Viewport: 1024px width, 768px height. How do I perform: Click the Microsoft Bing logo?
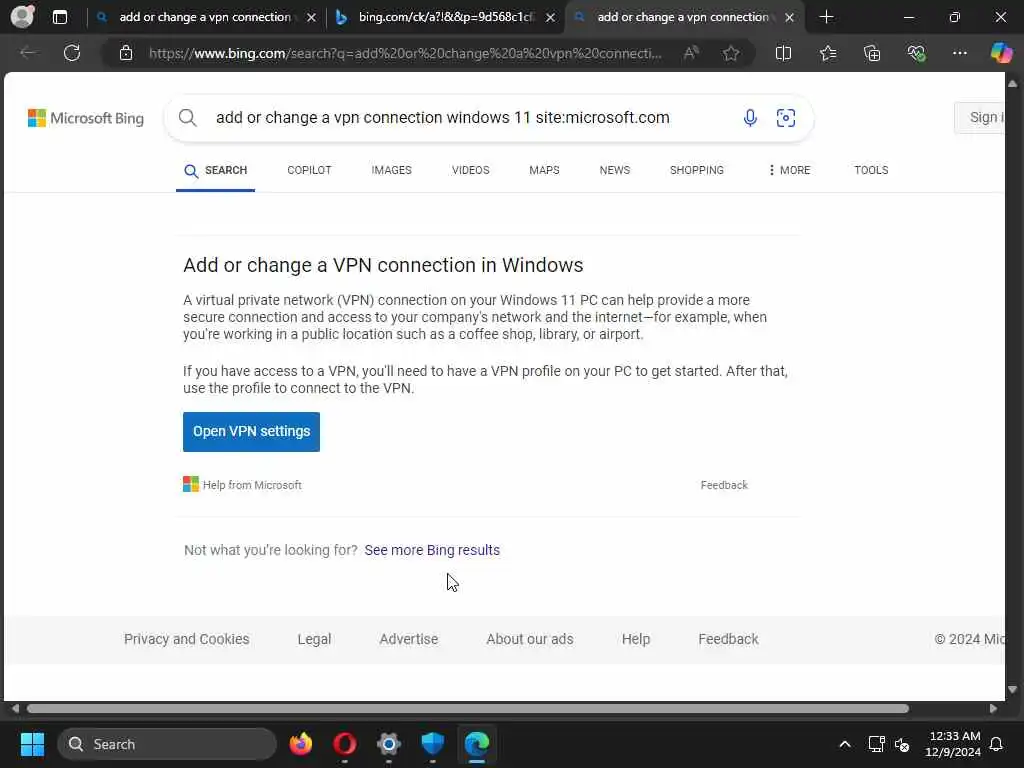[x=86, y=118]
